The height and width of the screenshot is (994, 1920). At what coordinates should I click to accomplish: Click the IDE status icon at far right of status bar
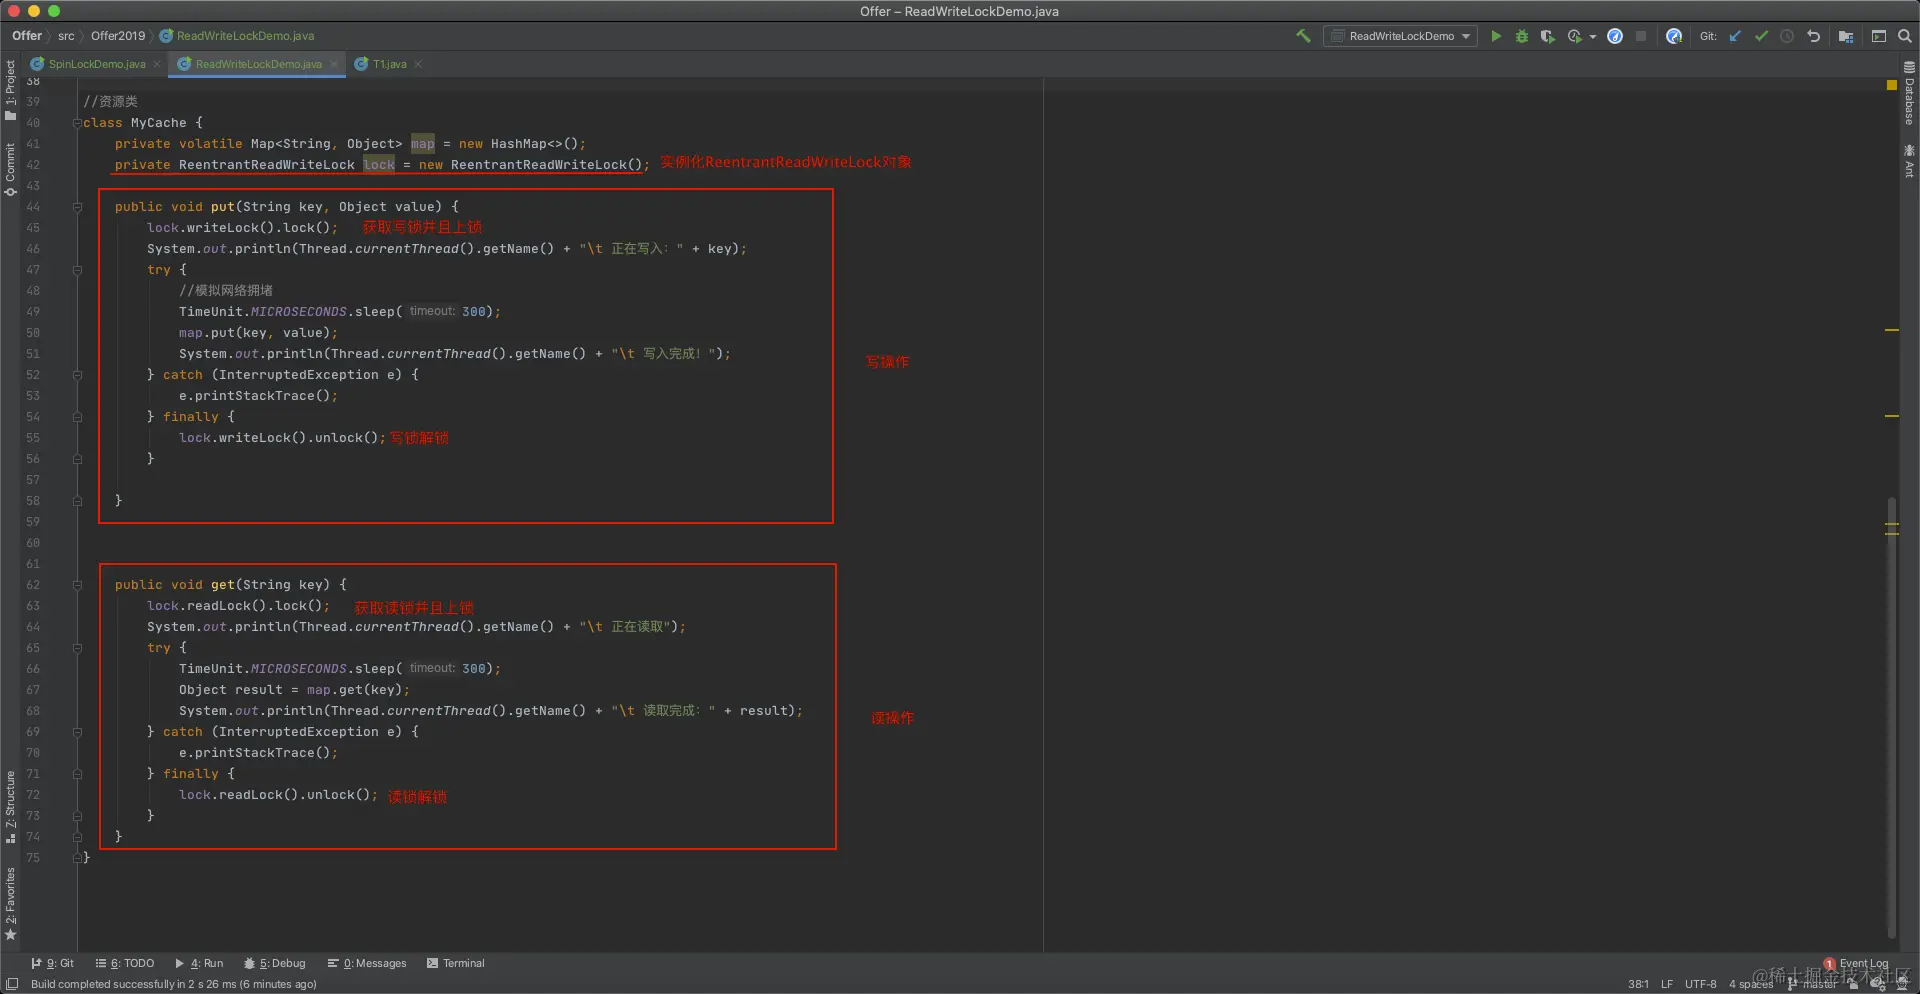click(x=1902, y=984)
